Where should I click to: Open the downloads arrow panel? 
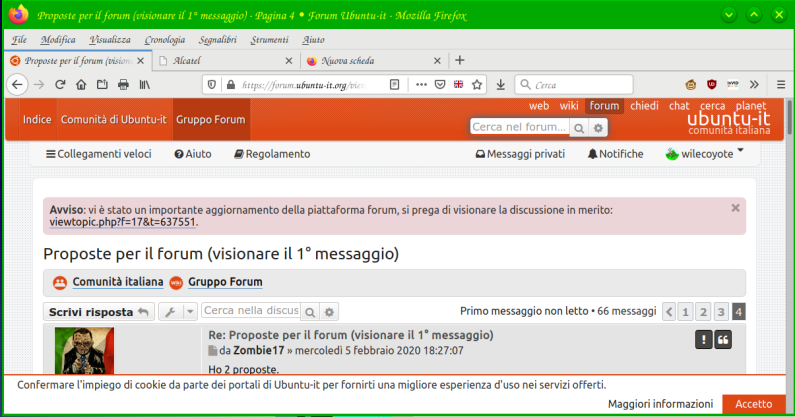500,85
